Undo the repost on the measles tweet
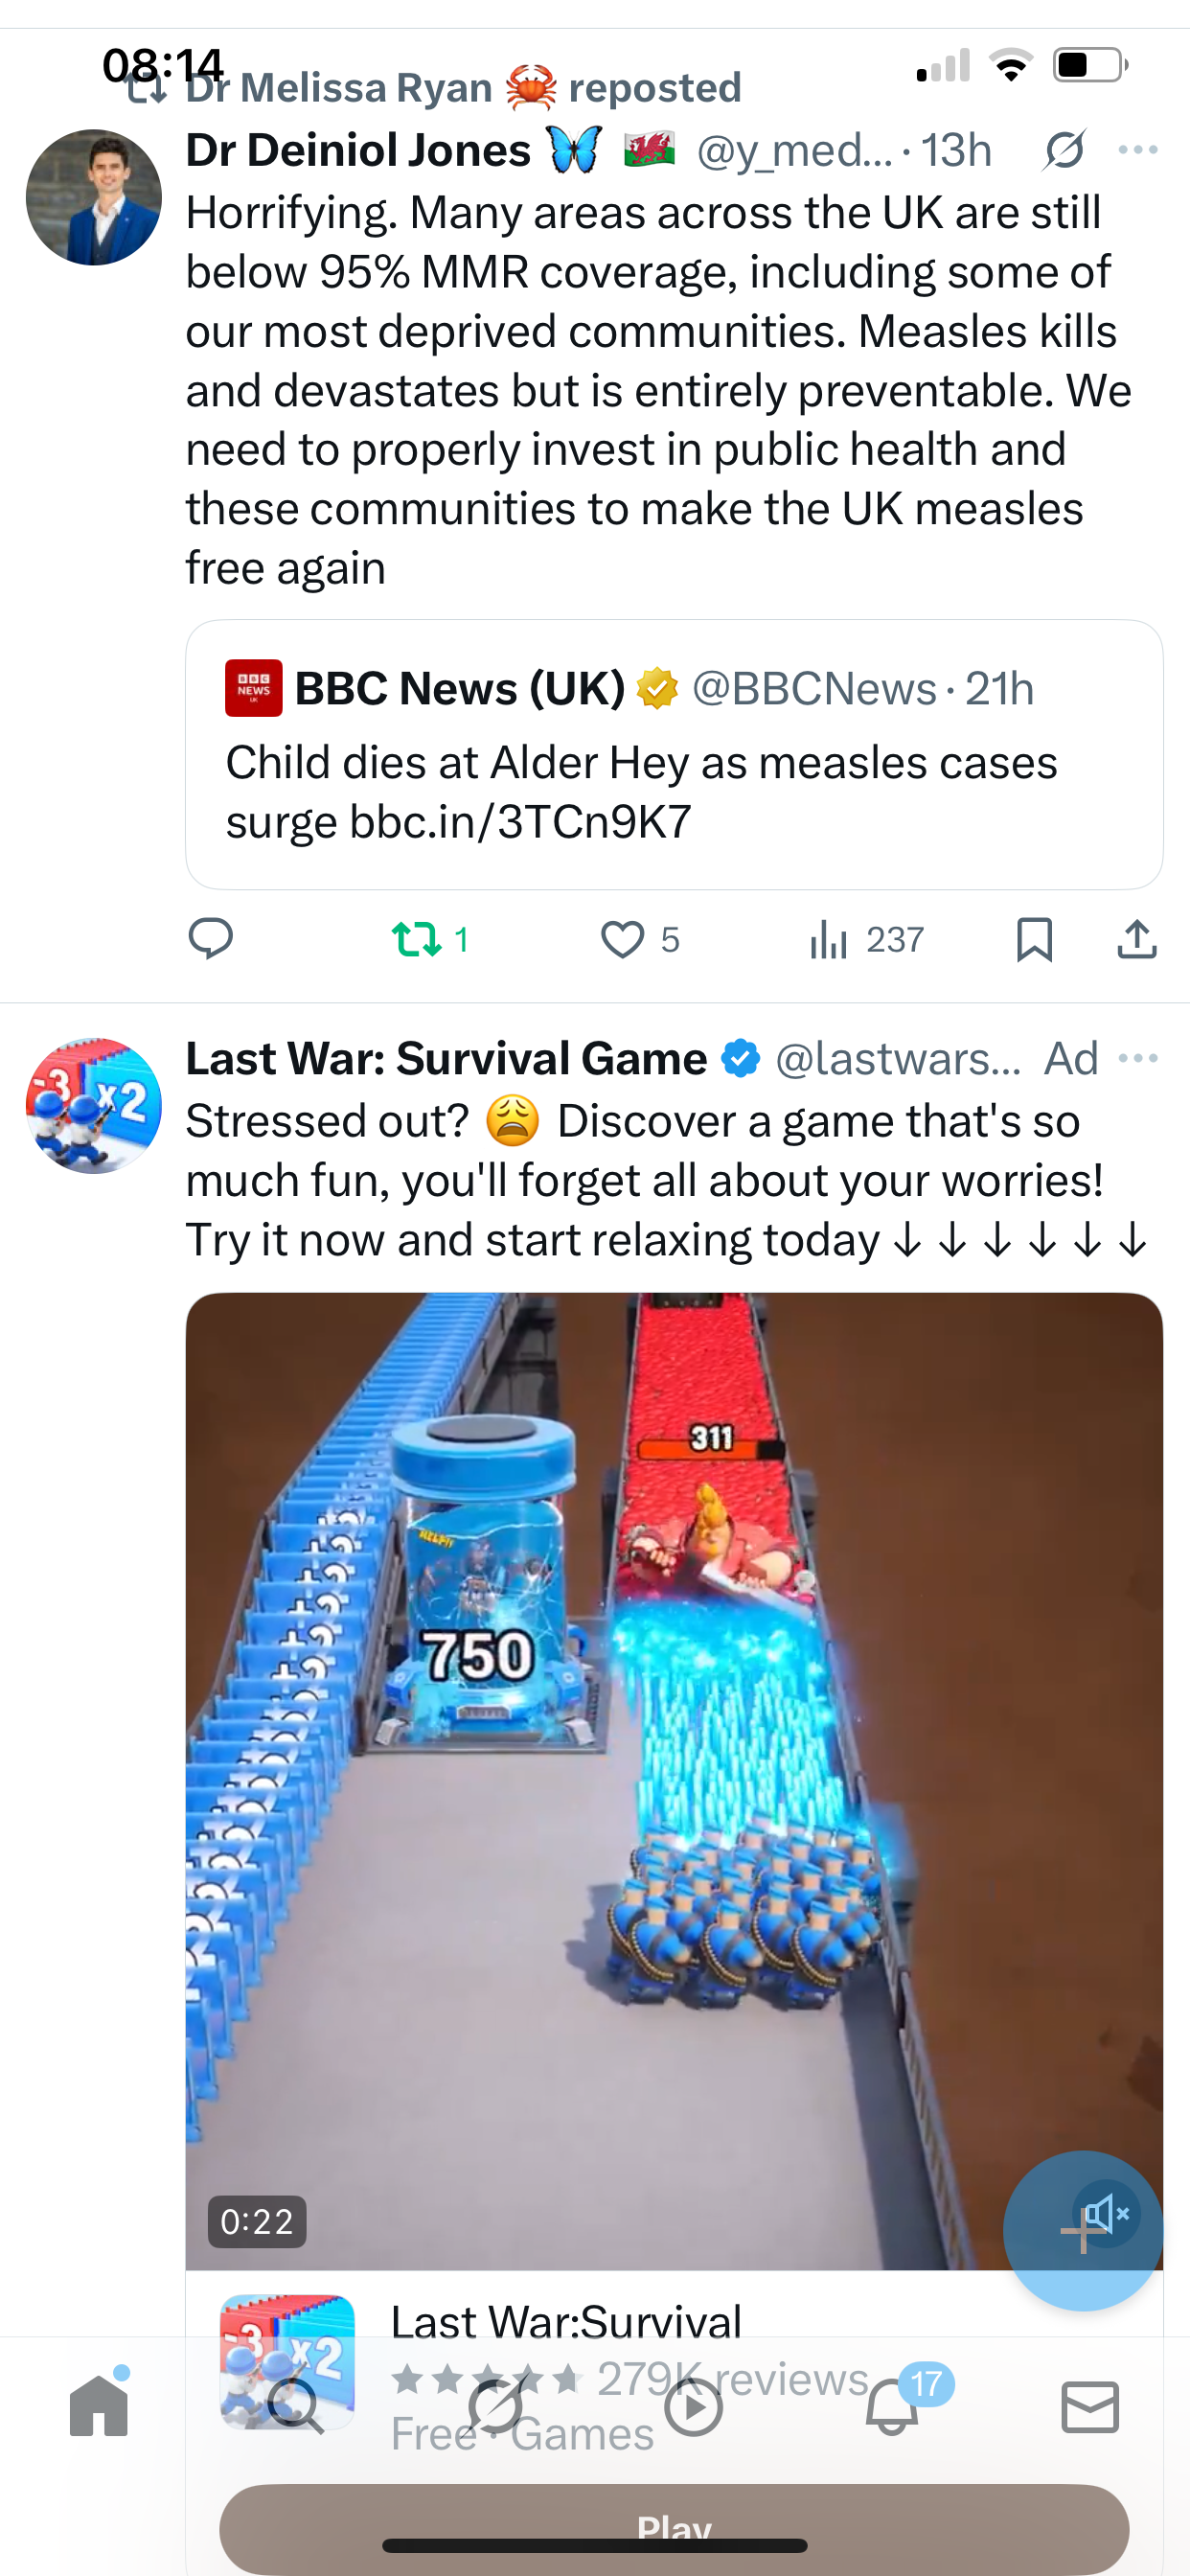 pos(430,940)
